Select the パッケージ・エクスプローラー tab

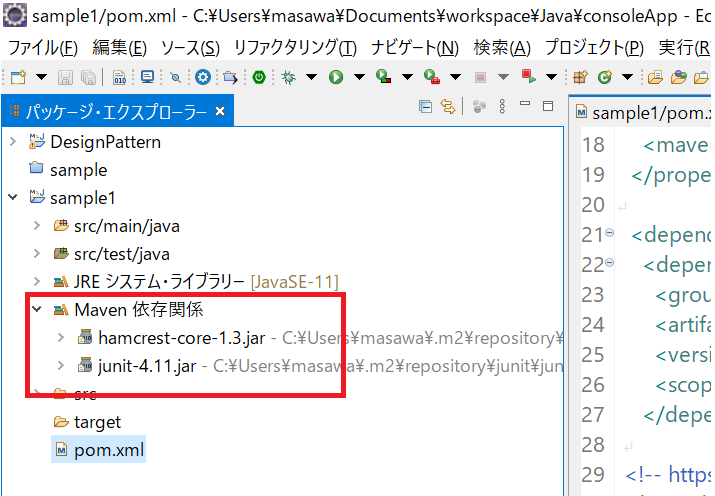click(116, 111)
